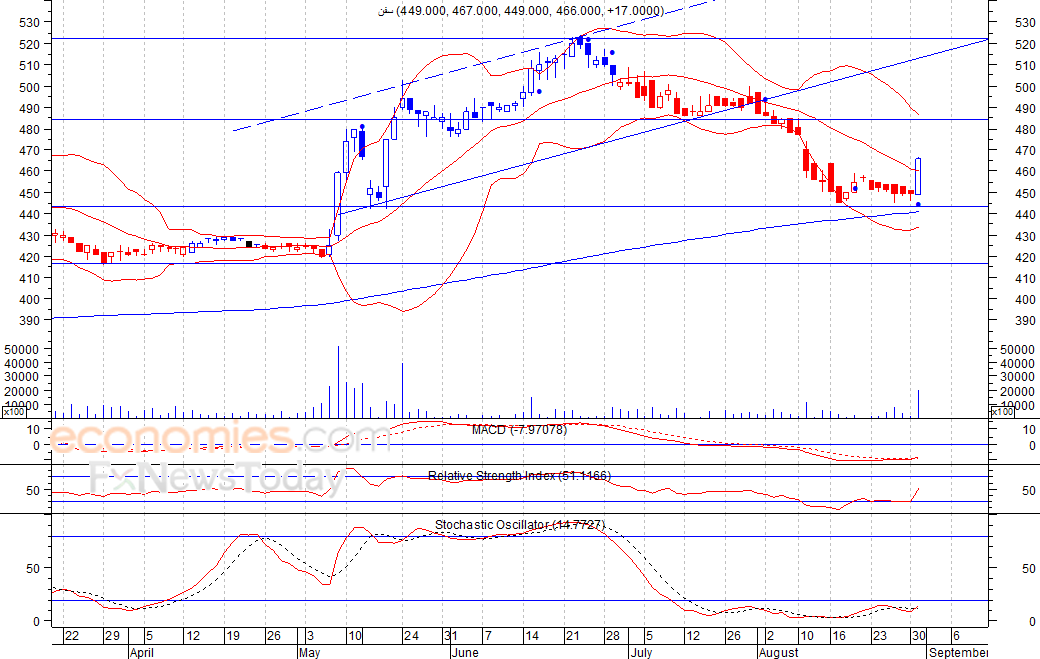This screenshot has width=1040, height=659.
Task: Click date label 3 under May
Action: coord(310,636)
